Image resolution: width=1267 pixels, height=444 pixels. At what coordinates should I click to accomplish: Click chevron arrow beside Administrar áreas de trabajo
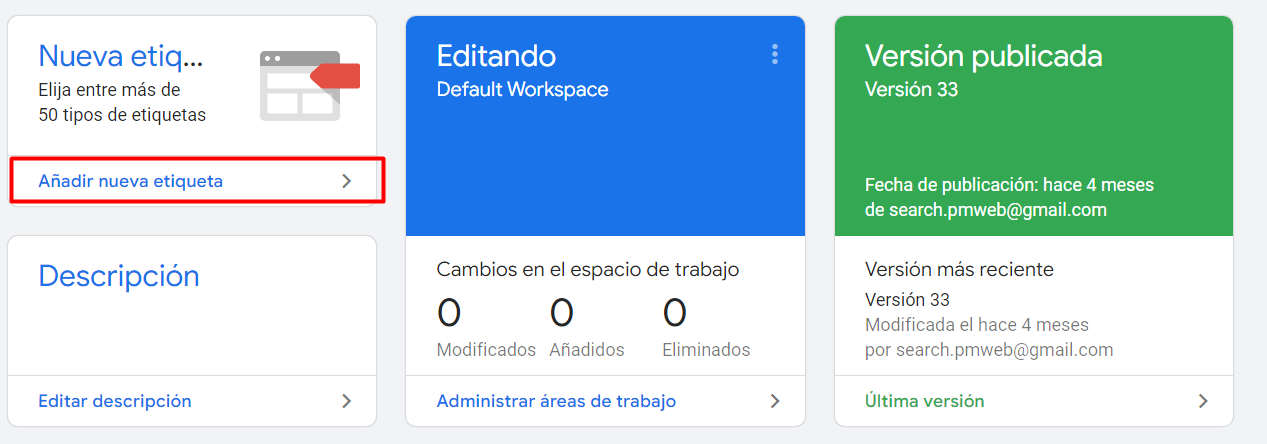point(775,401)
